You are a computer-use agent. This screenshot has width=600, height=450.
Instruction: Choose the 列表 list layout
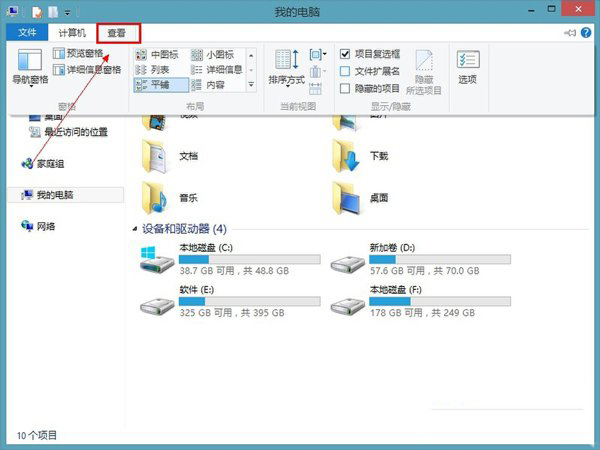pyautogui.click(x=153, y=70)
